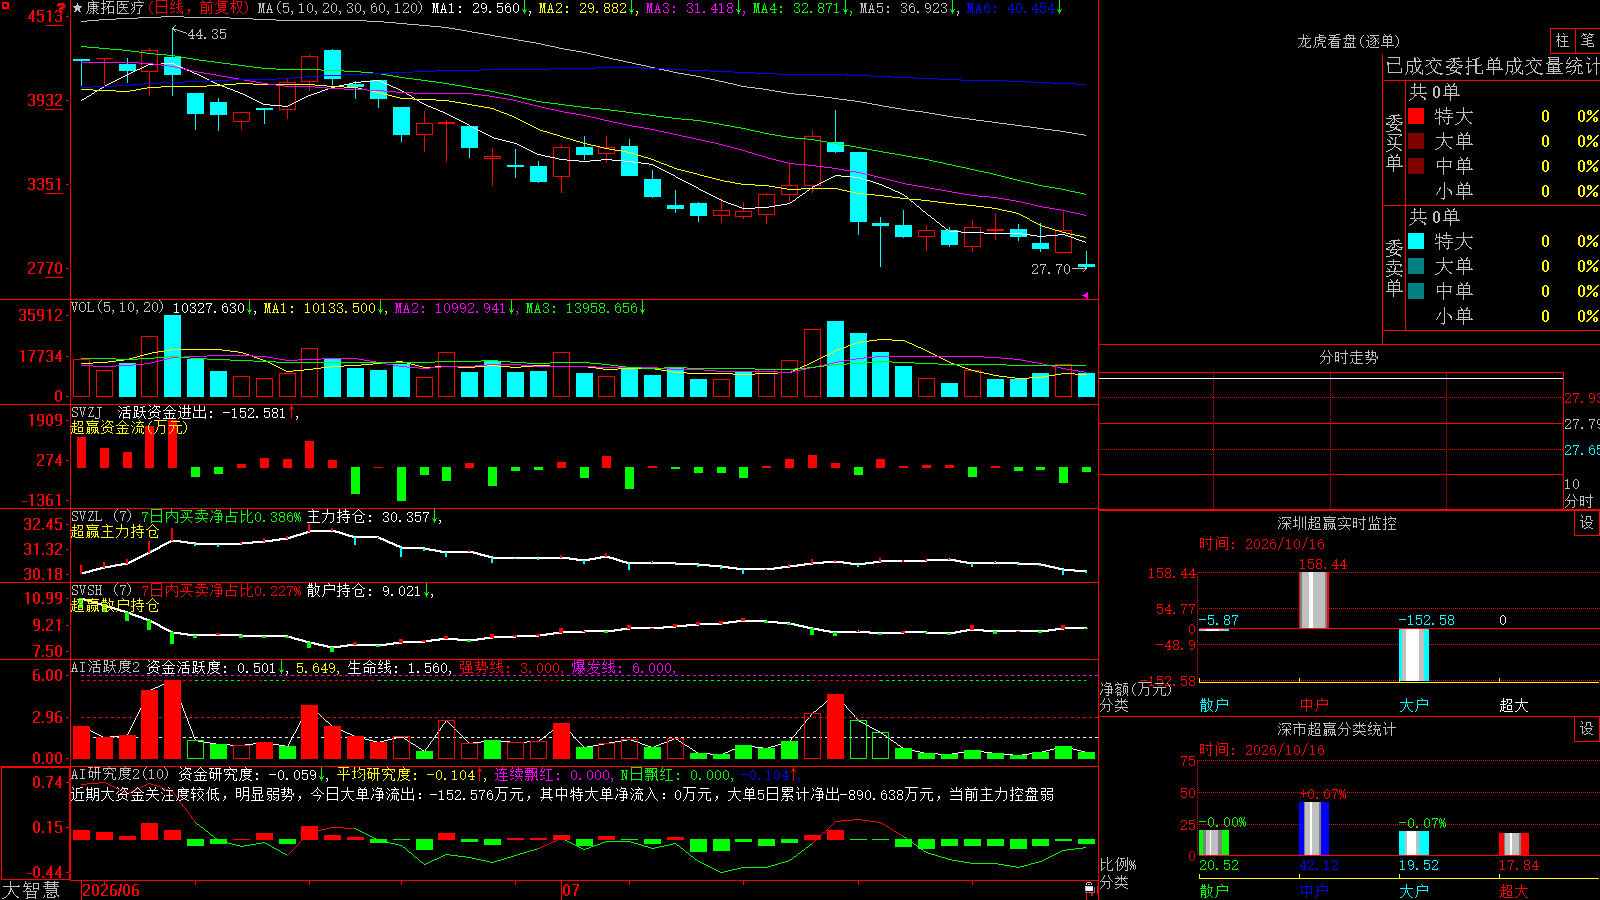Viewport: 1600px width, 900px height.
Task: Click the 散户 category label under 深圳超赢实时监控
Action: [1214, 705]
